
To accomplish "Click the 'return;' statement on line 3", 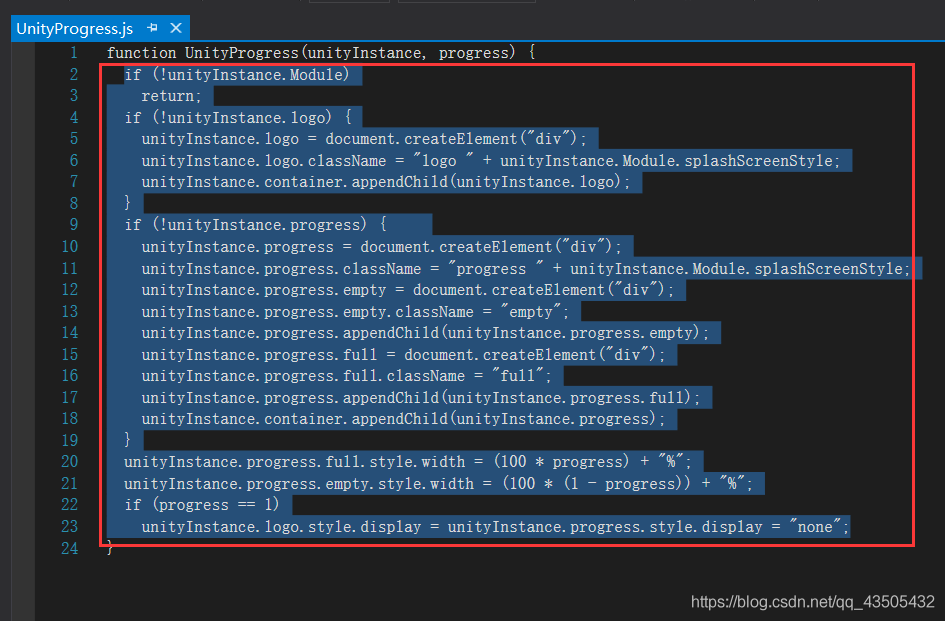I will point(171,96).
